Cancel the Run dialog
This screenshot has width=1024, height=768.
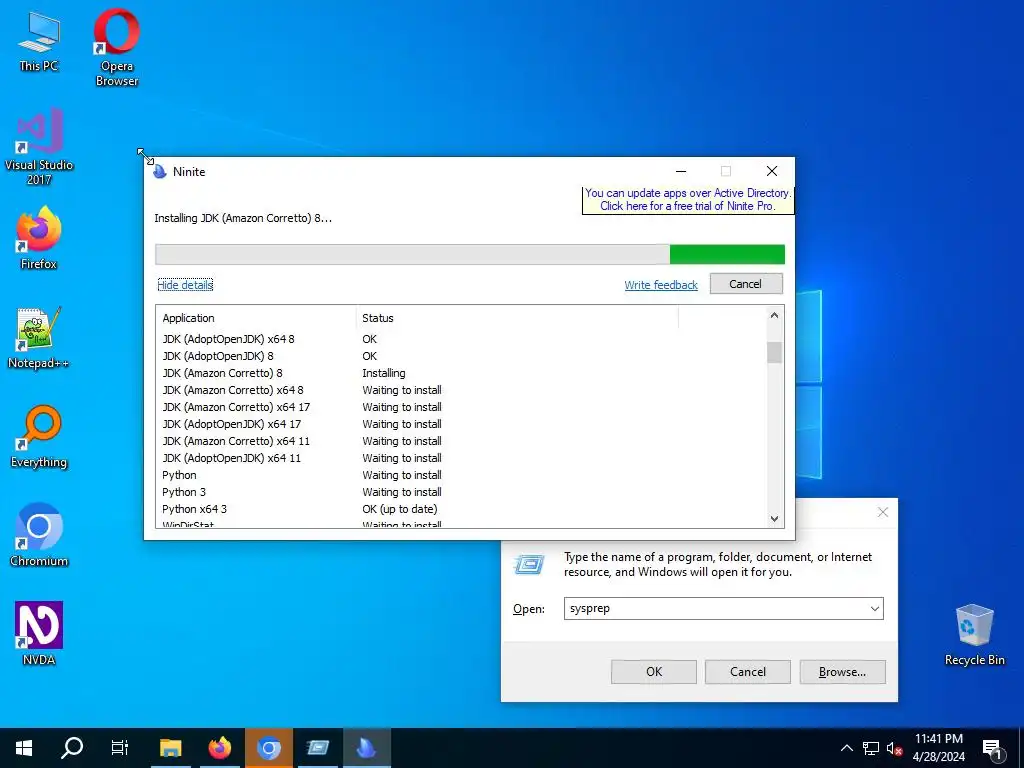(x=748, y=672)
